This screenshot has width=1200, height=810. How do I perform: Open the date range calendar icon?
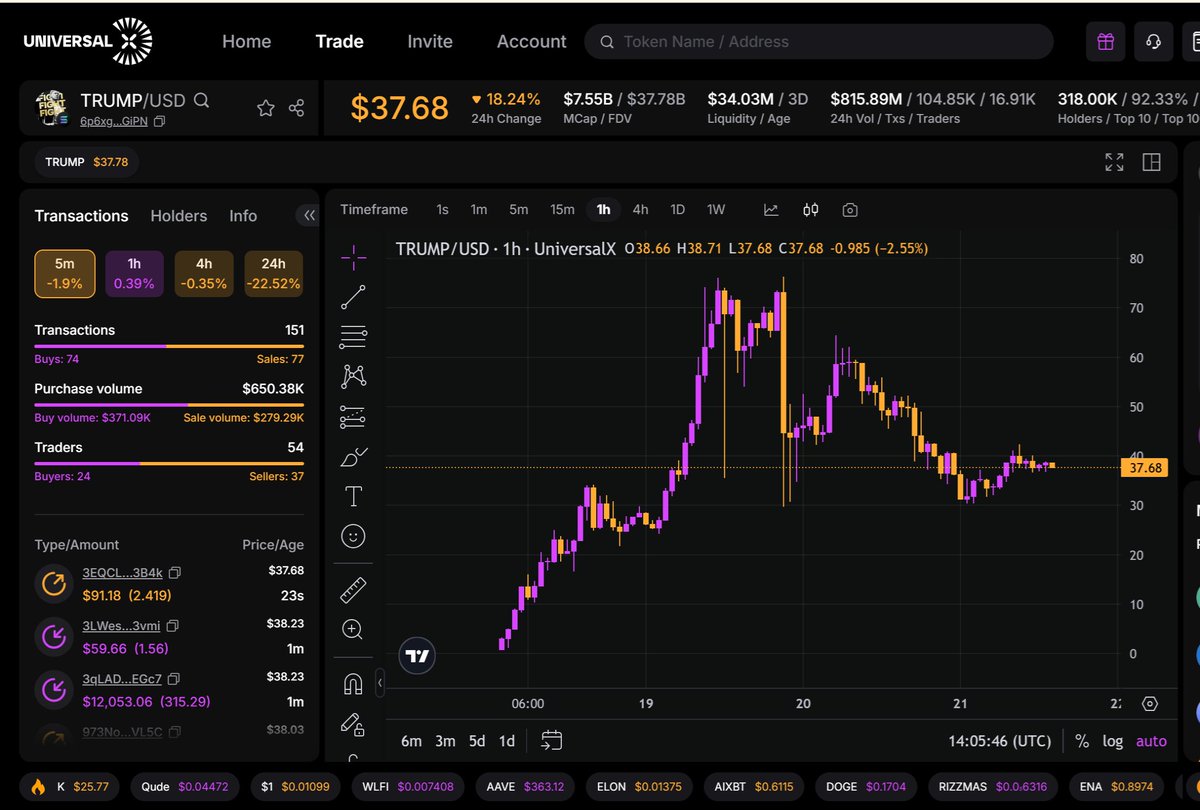(x=552, y=741)
